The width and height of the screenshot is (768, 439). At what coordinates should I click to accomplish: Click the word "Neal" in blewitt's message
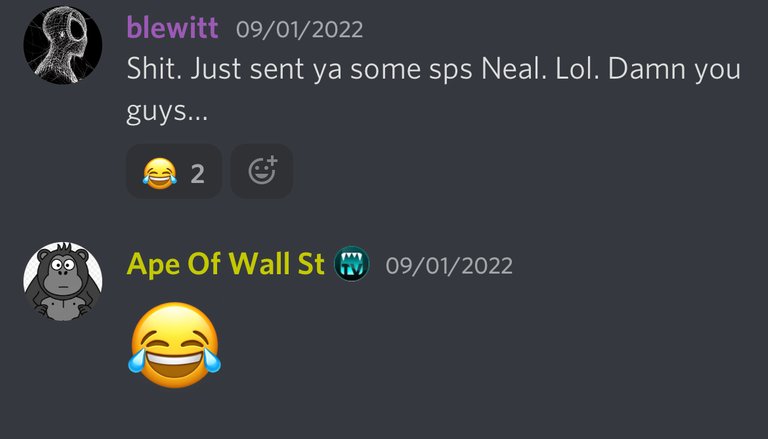(x=514, y=69)
